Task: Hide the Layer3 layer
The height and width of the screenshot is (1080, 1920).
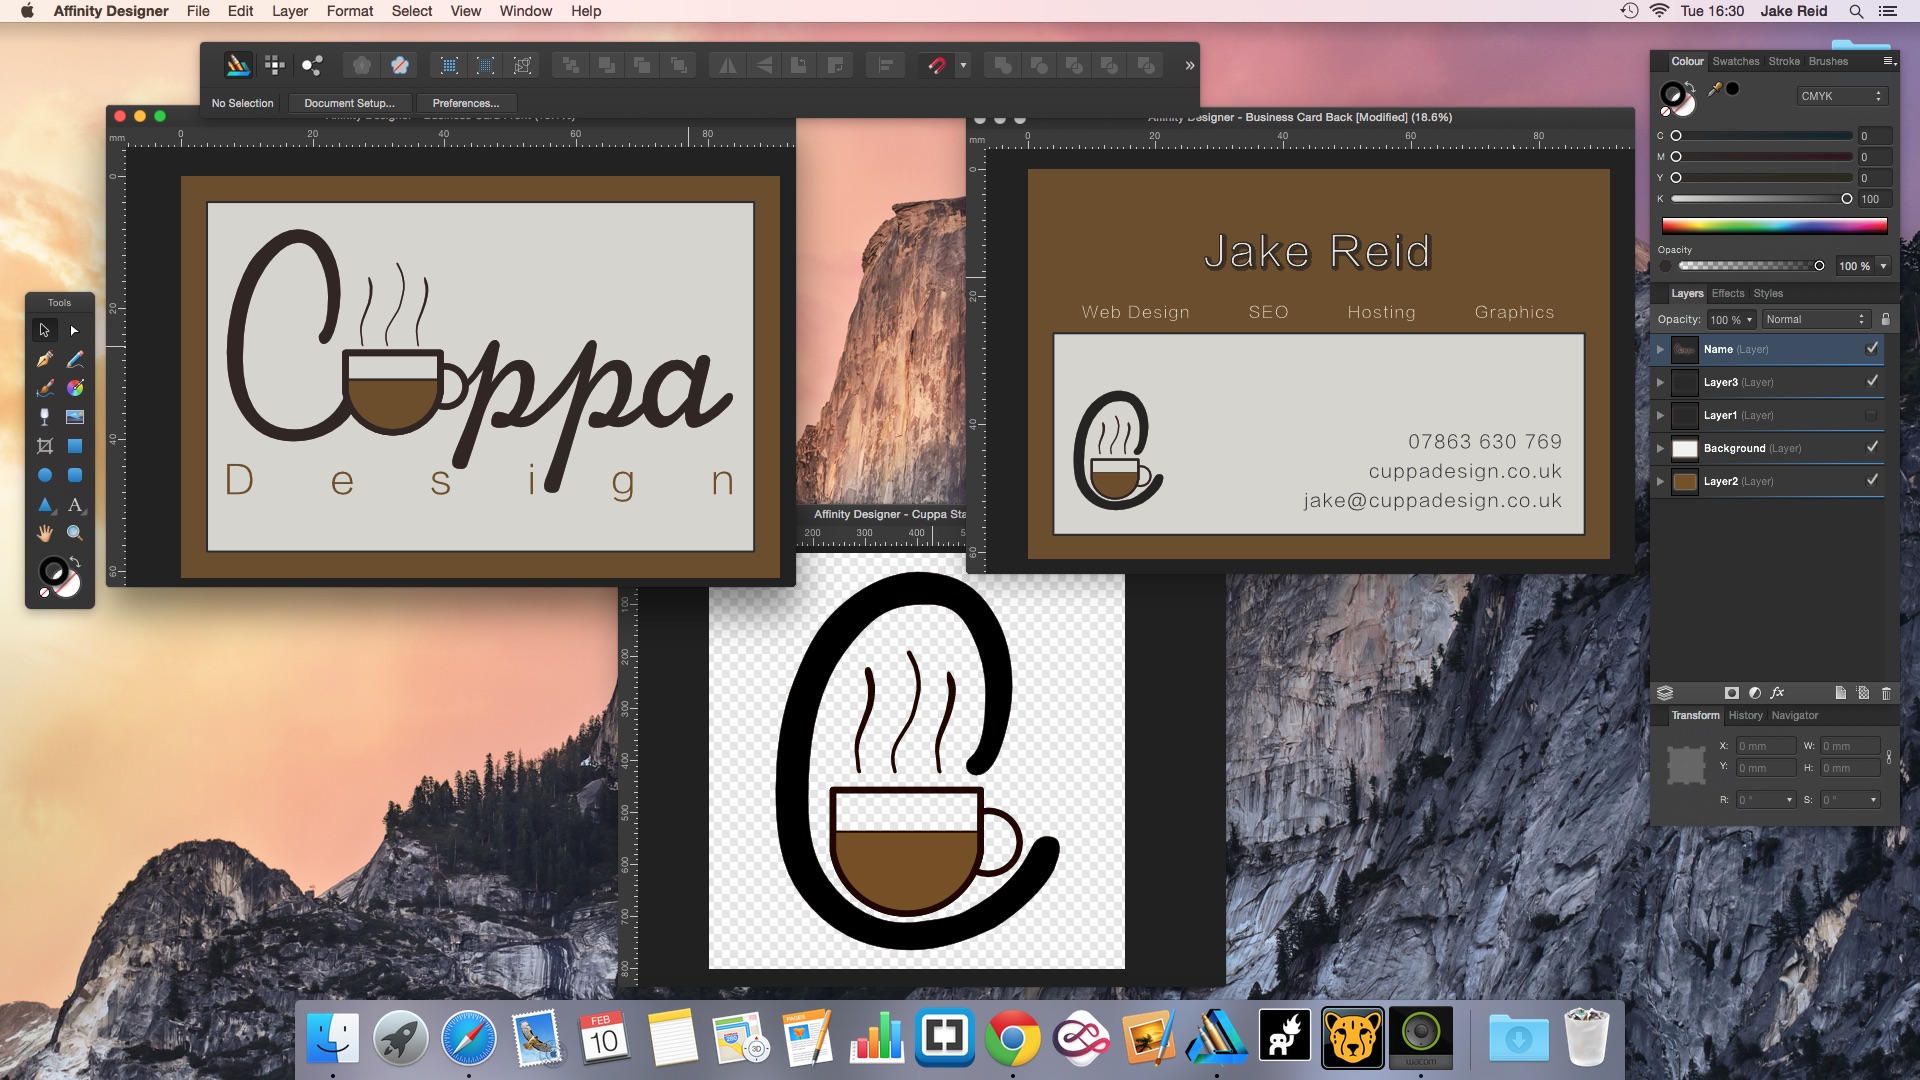Action: click(1871, 382)
